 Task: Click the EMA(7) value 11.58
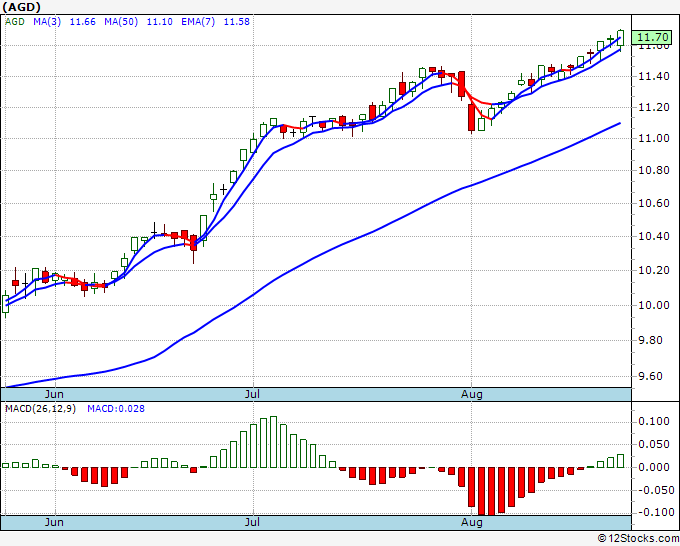coord(237,22)
